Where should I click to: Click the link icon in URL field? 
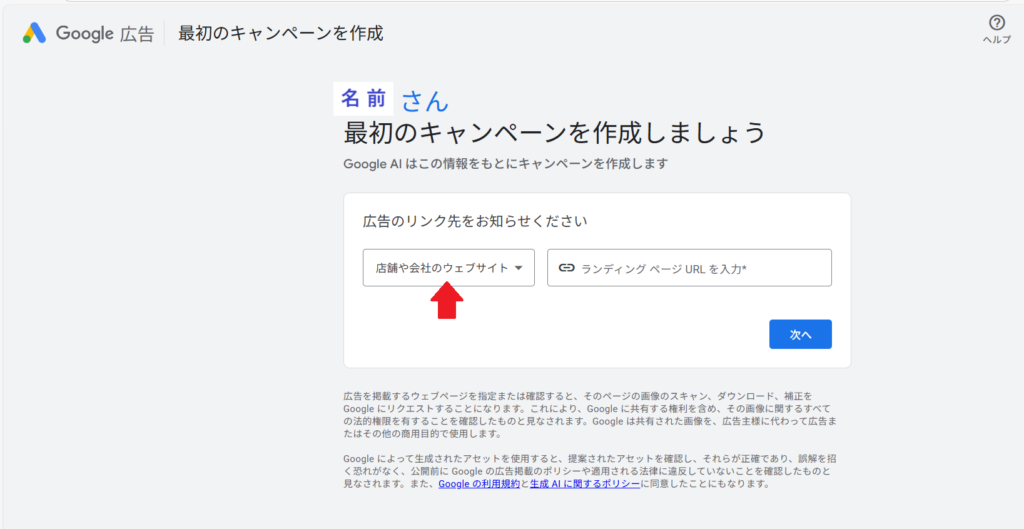point(567,268)
